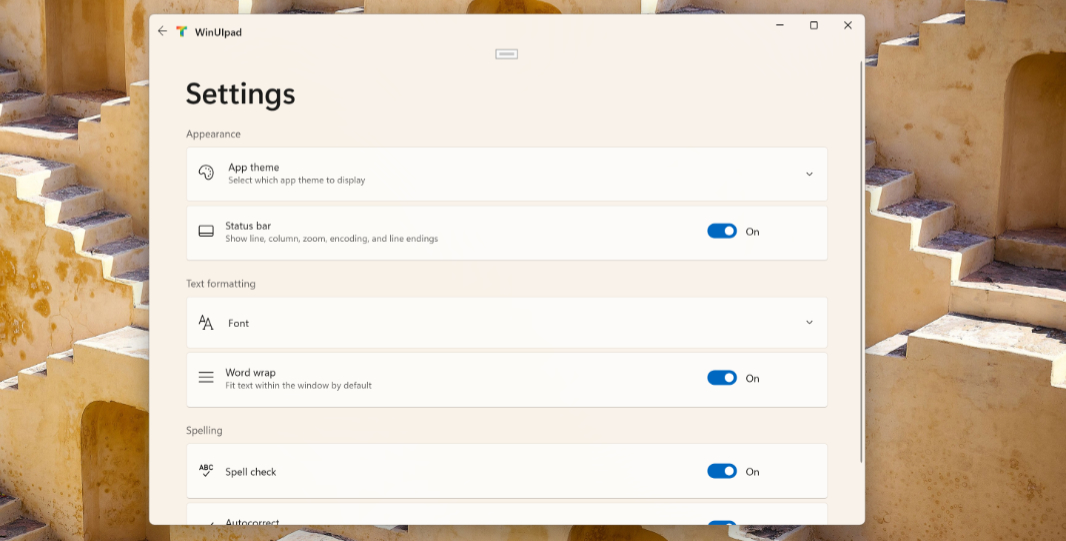Click the Font AA icon

(206, 322)
